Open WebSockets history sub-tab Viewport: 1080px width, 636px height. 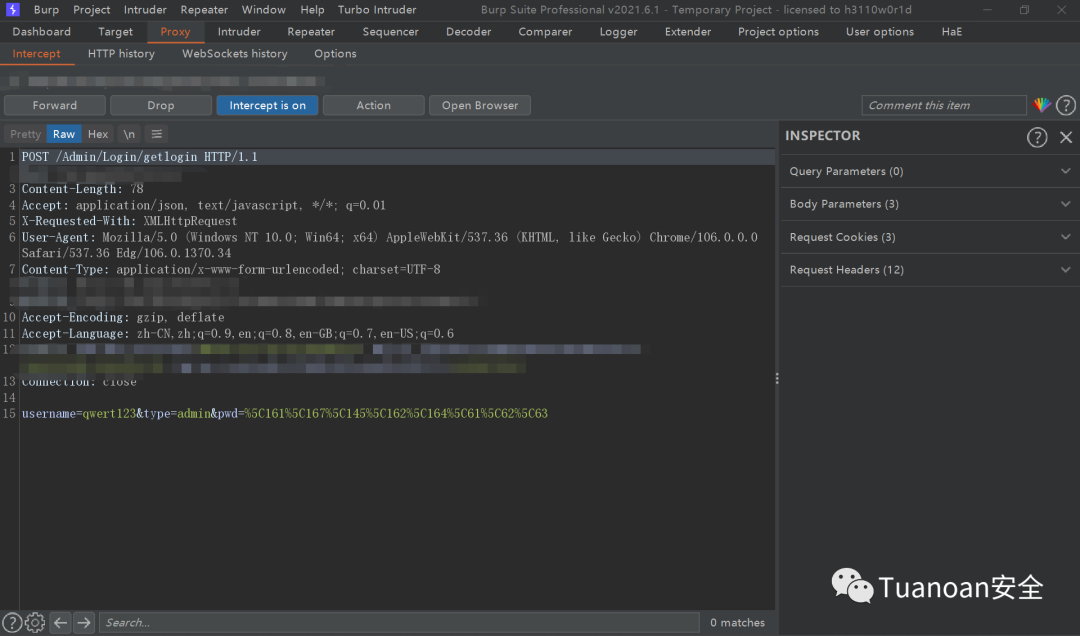click(x=234, y=54)
